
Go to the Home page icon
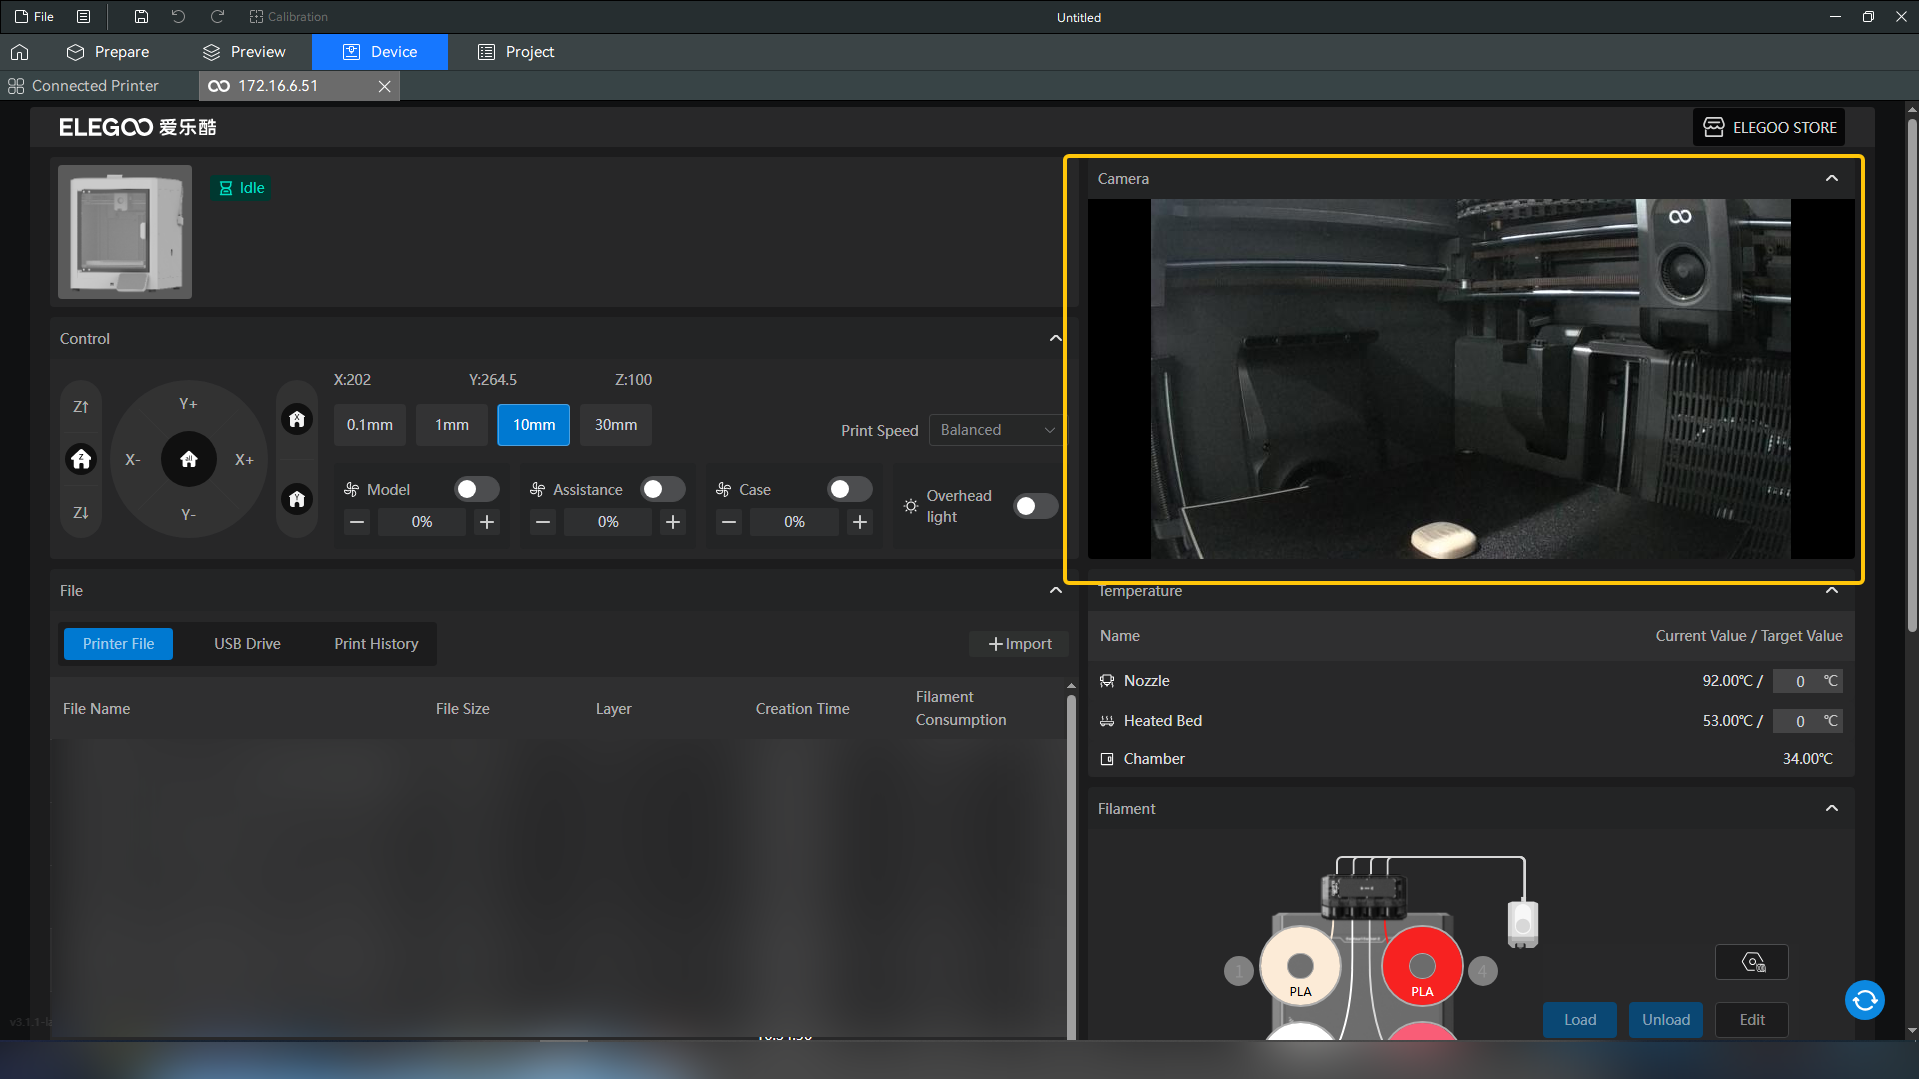click(19, 52)
